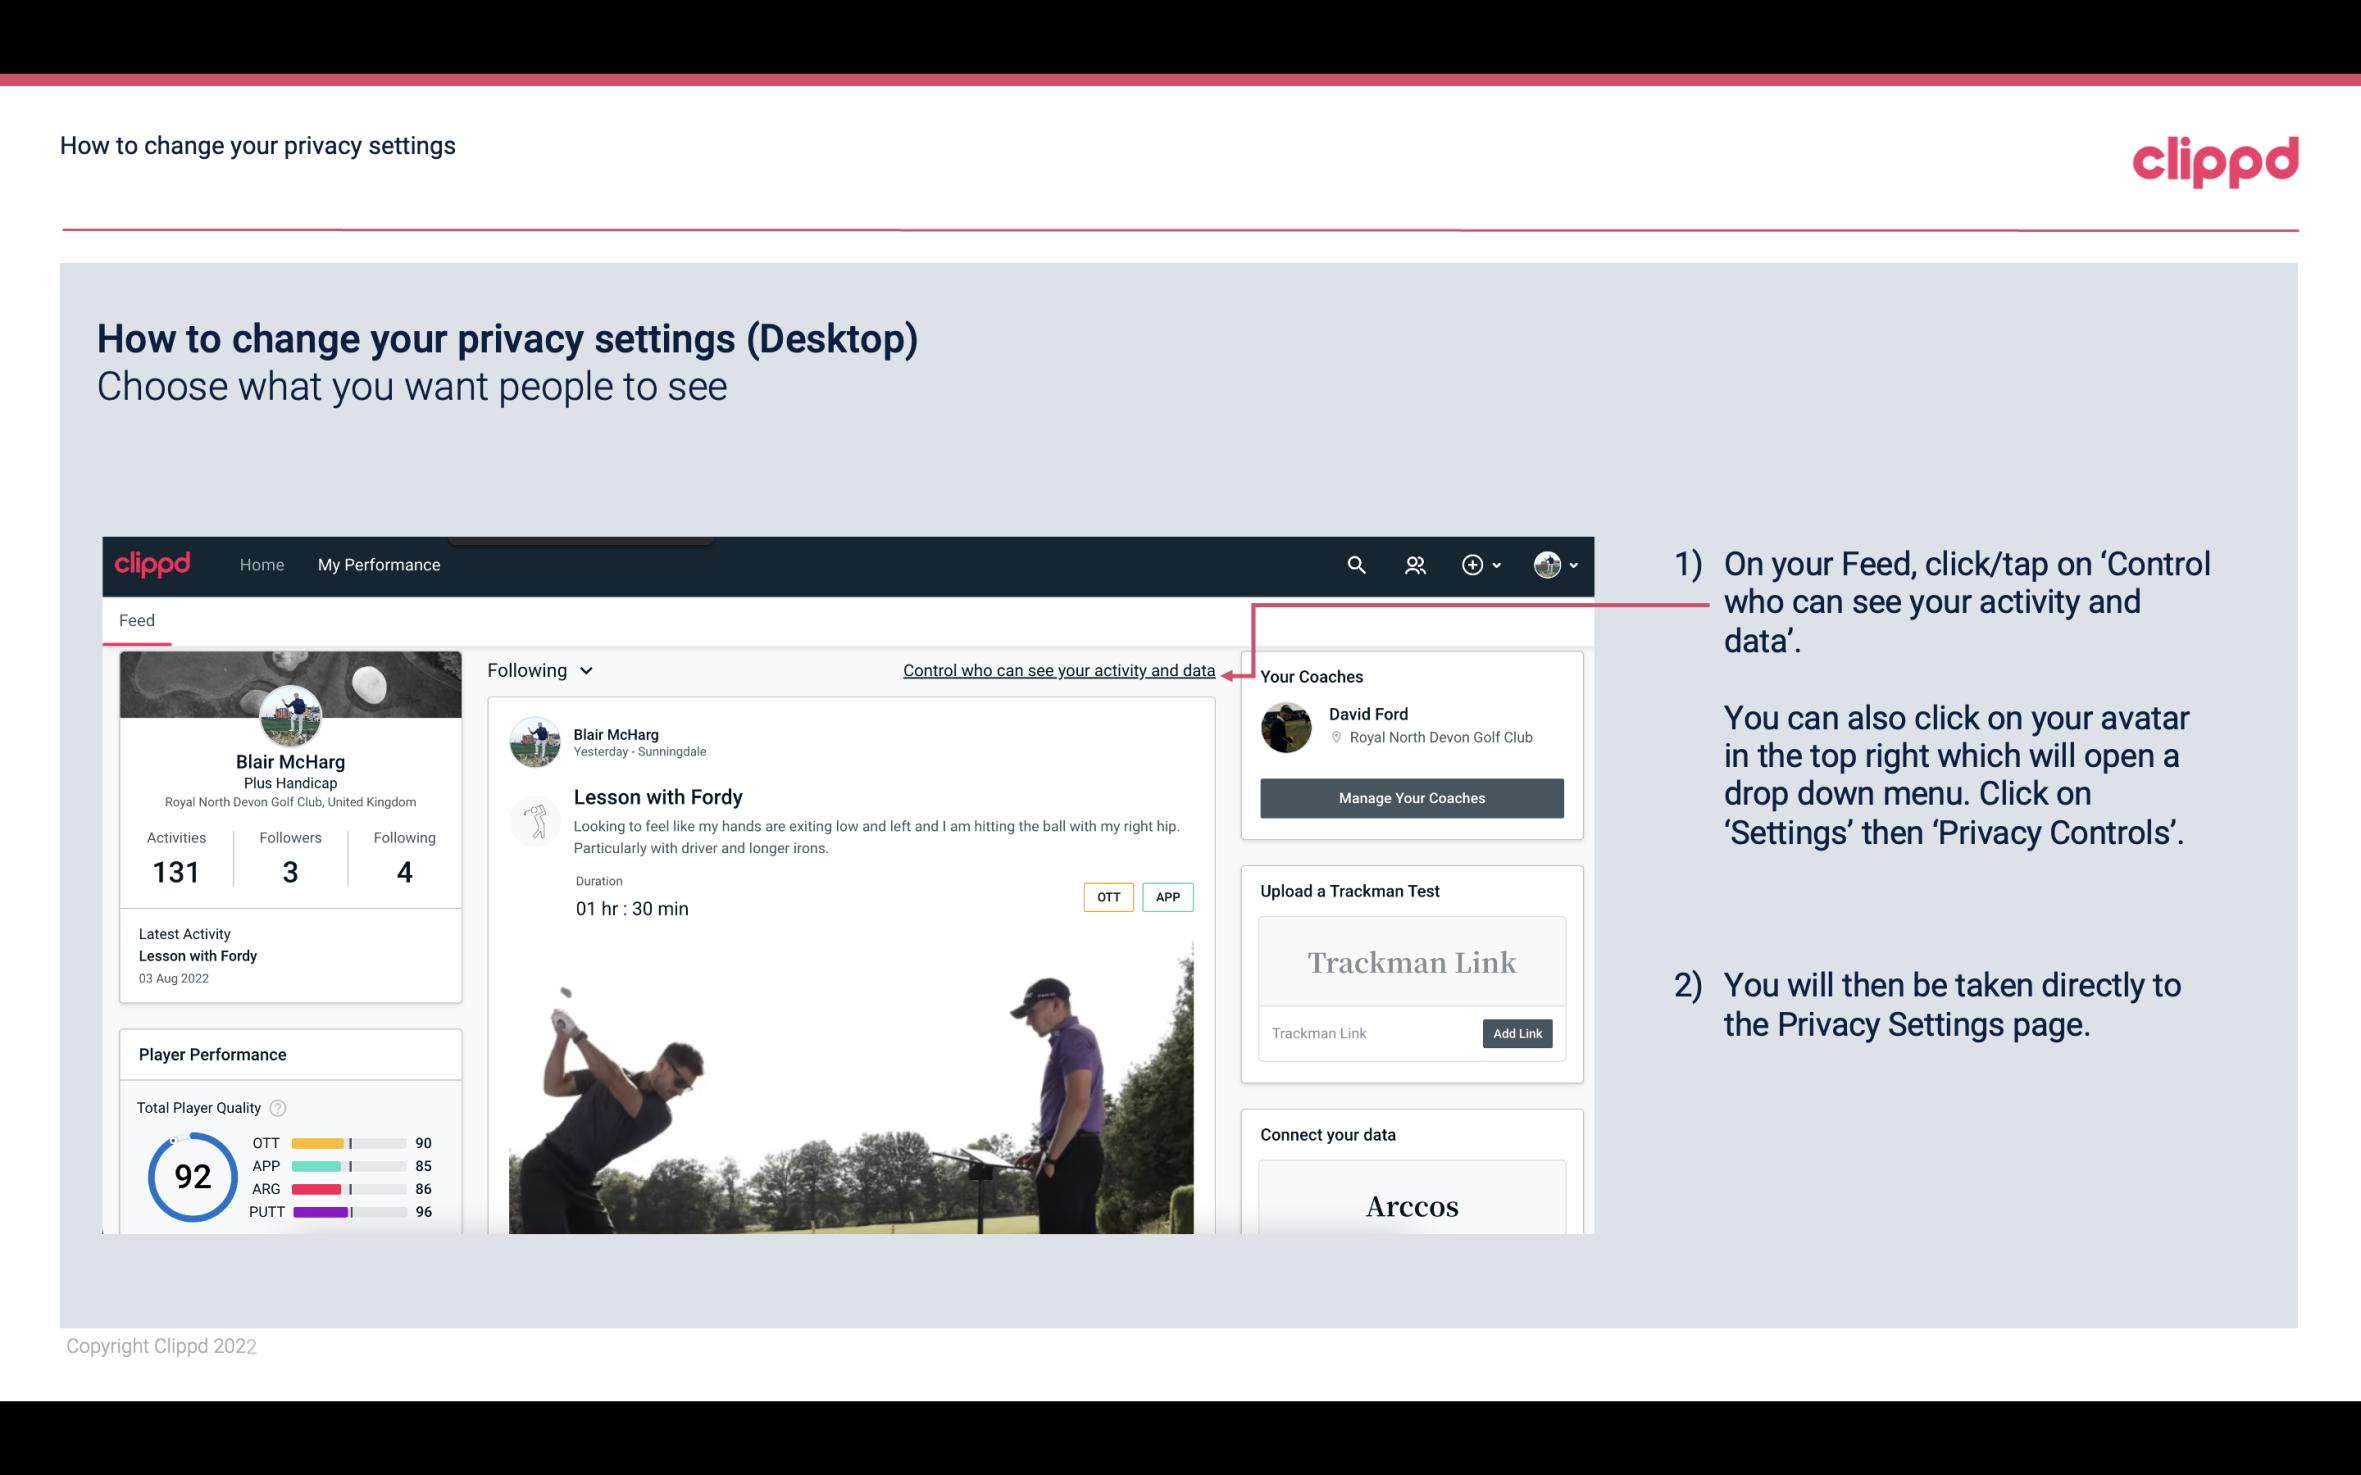Click Control who can see your activity

[x=1055, y=668]
